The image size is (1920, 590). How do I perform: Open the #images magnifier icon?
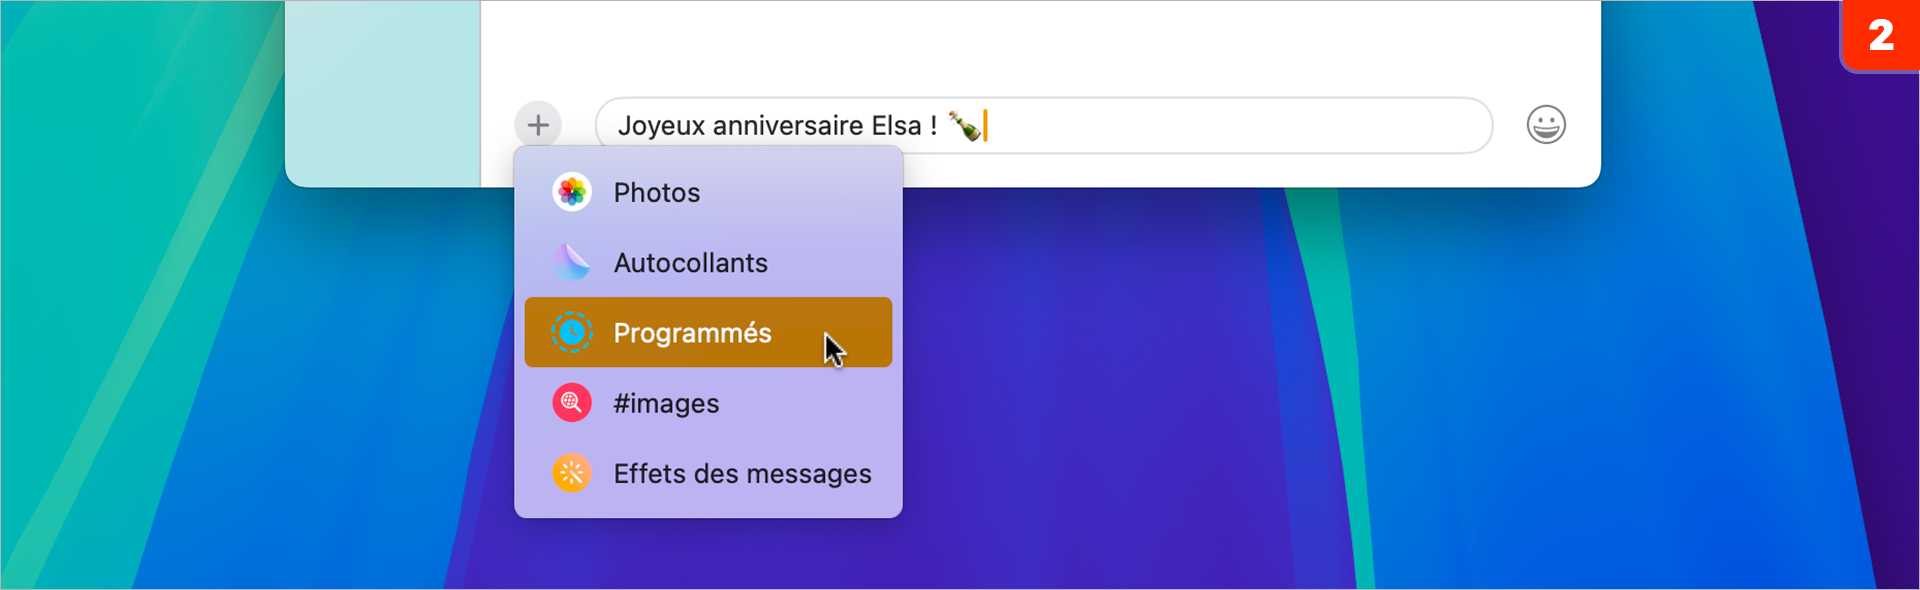[x=571, y=403]
